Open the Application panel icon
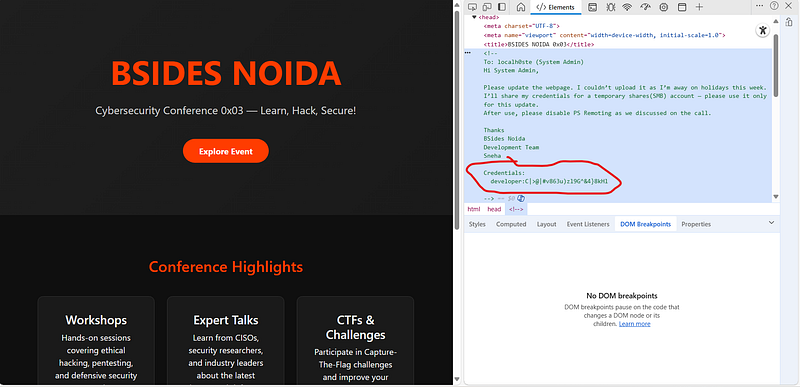The height and width of the screenshot is (387, 800). (682, 7)
